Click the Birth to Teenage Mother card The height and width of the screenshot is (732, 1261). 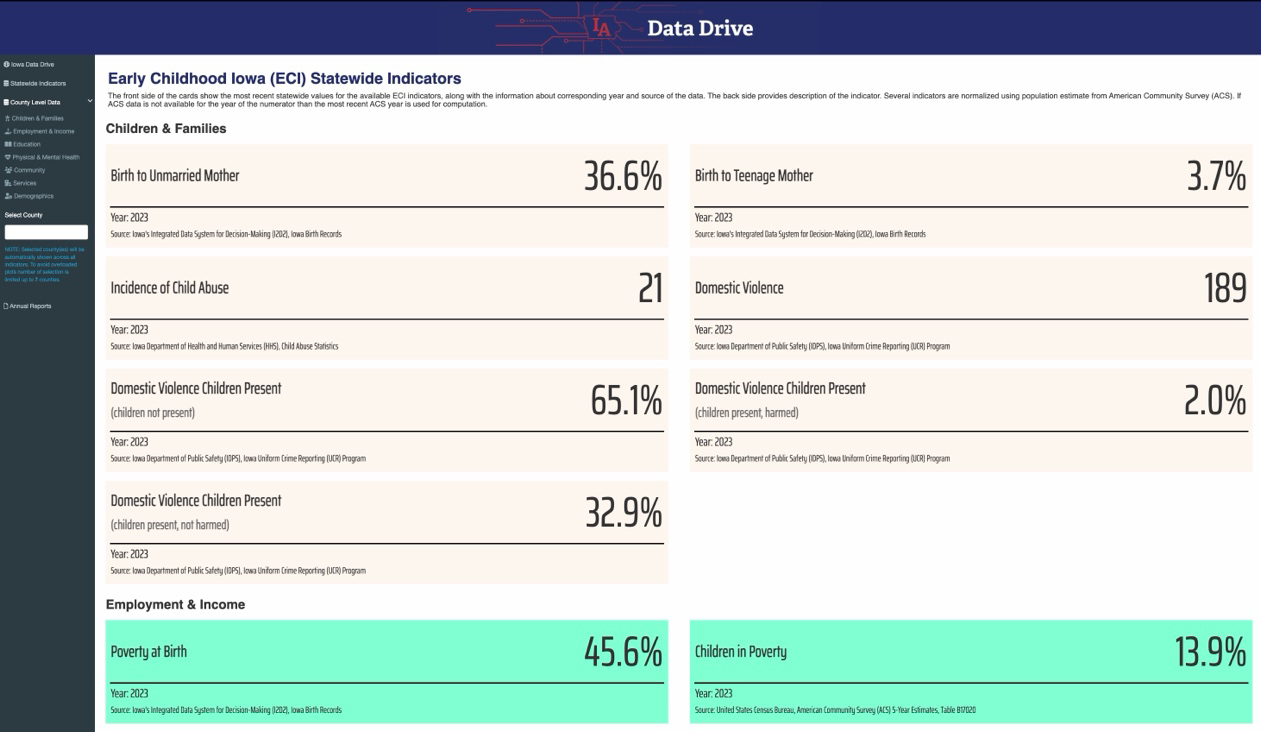[971, 196]
